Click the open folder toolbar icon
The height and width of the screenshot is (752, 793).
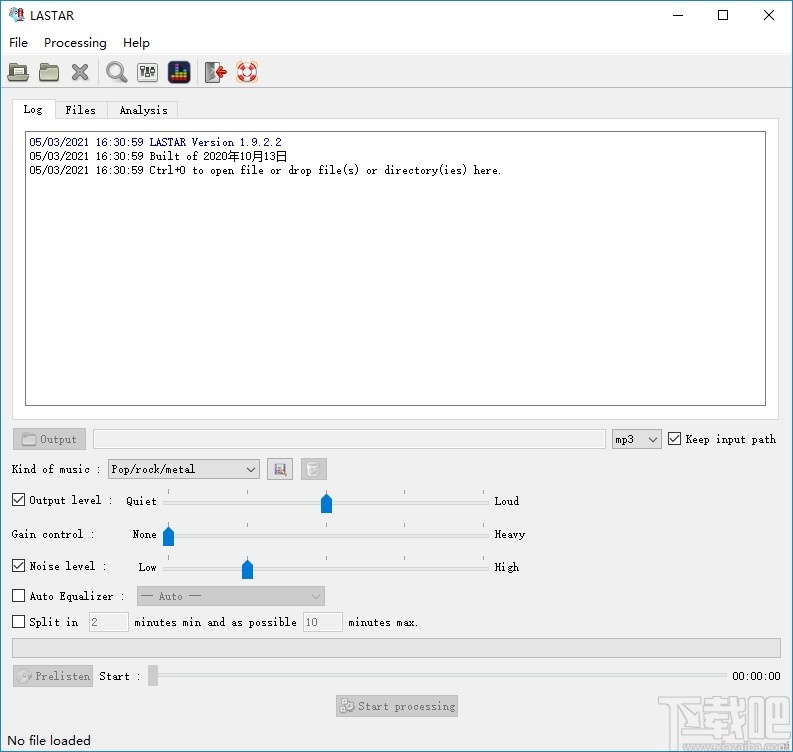click(49, 72)
